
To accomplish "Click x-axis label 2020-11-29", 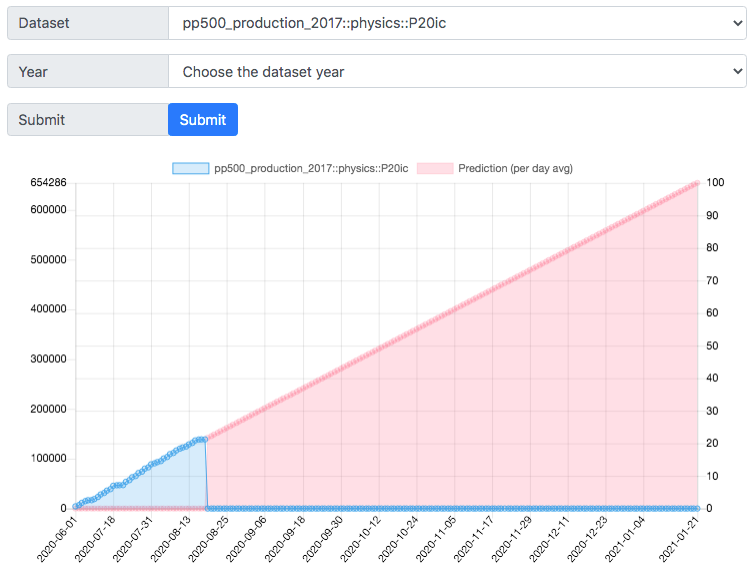I will point(512,539).
